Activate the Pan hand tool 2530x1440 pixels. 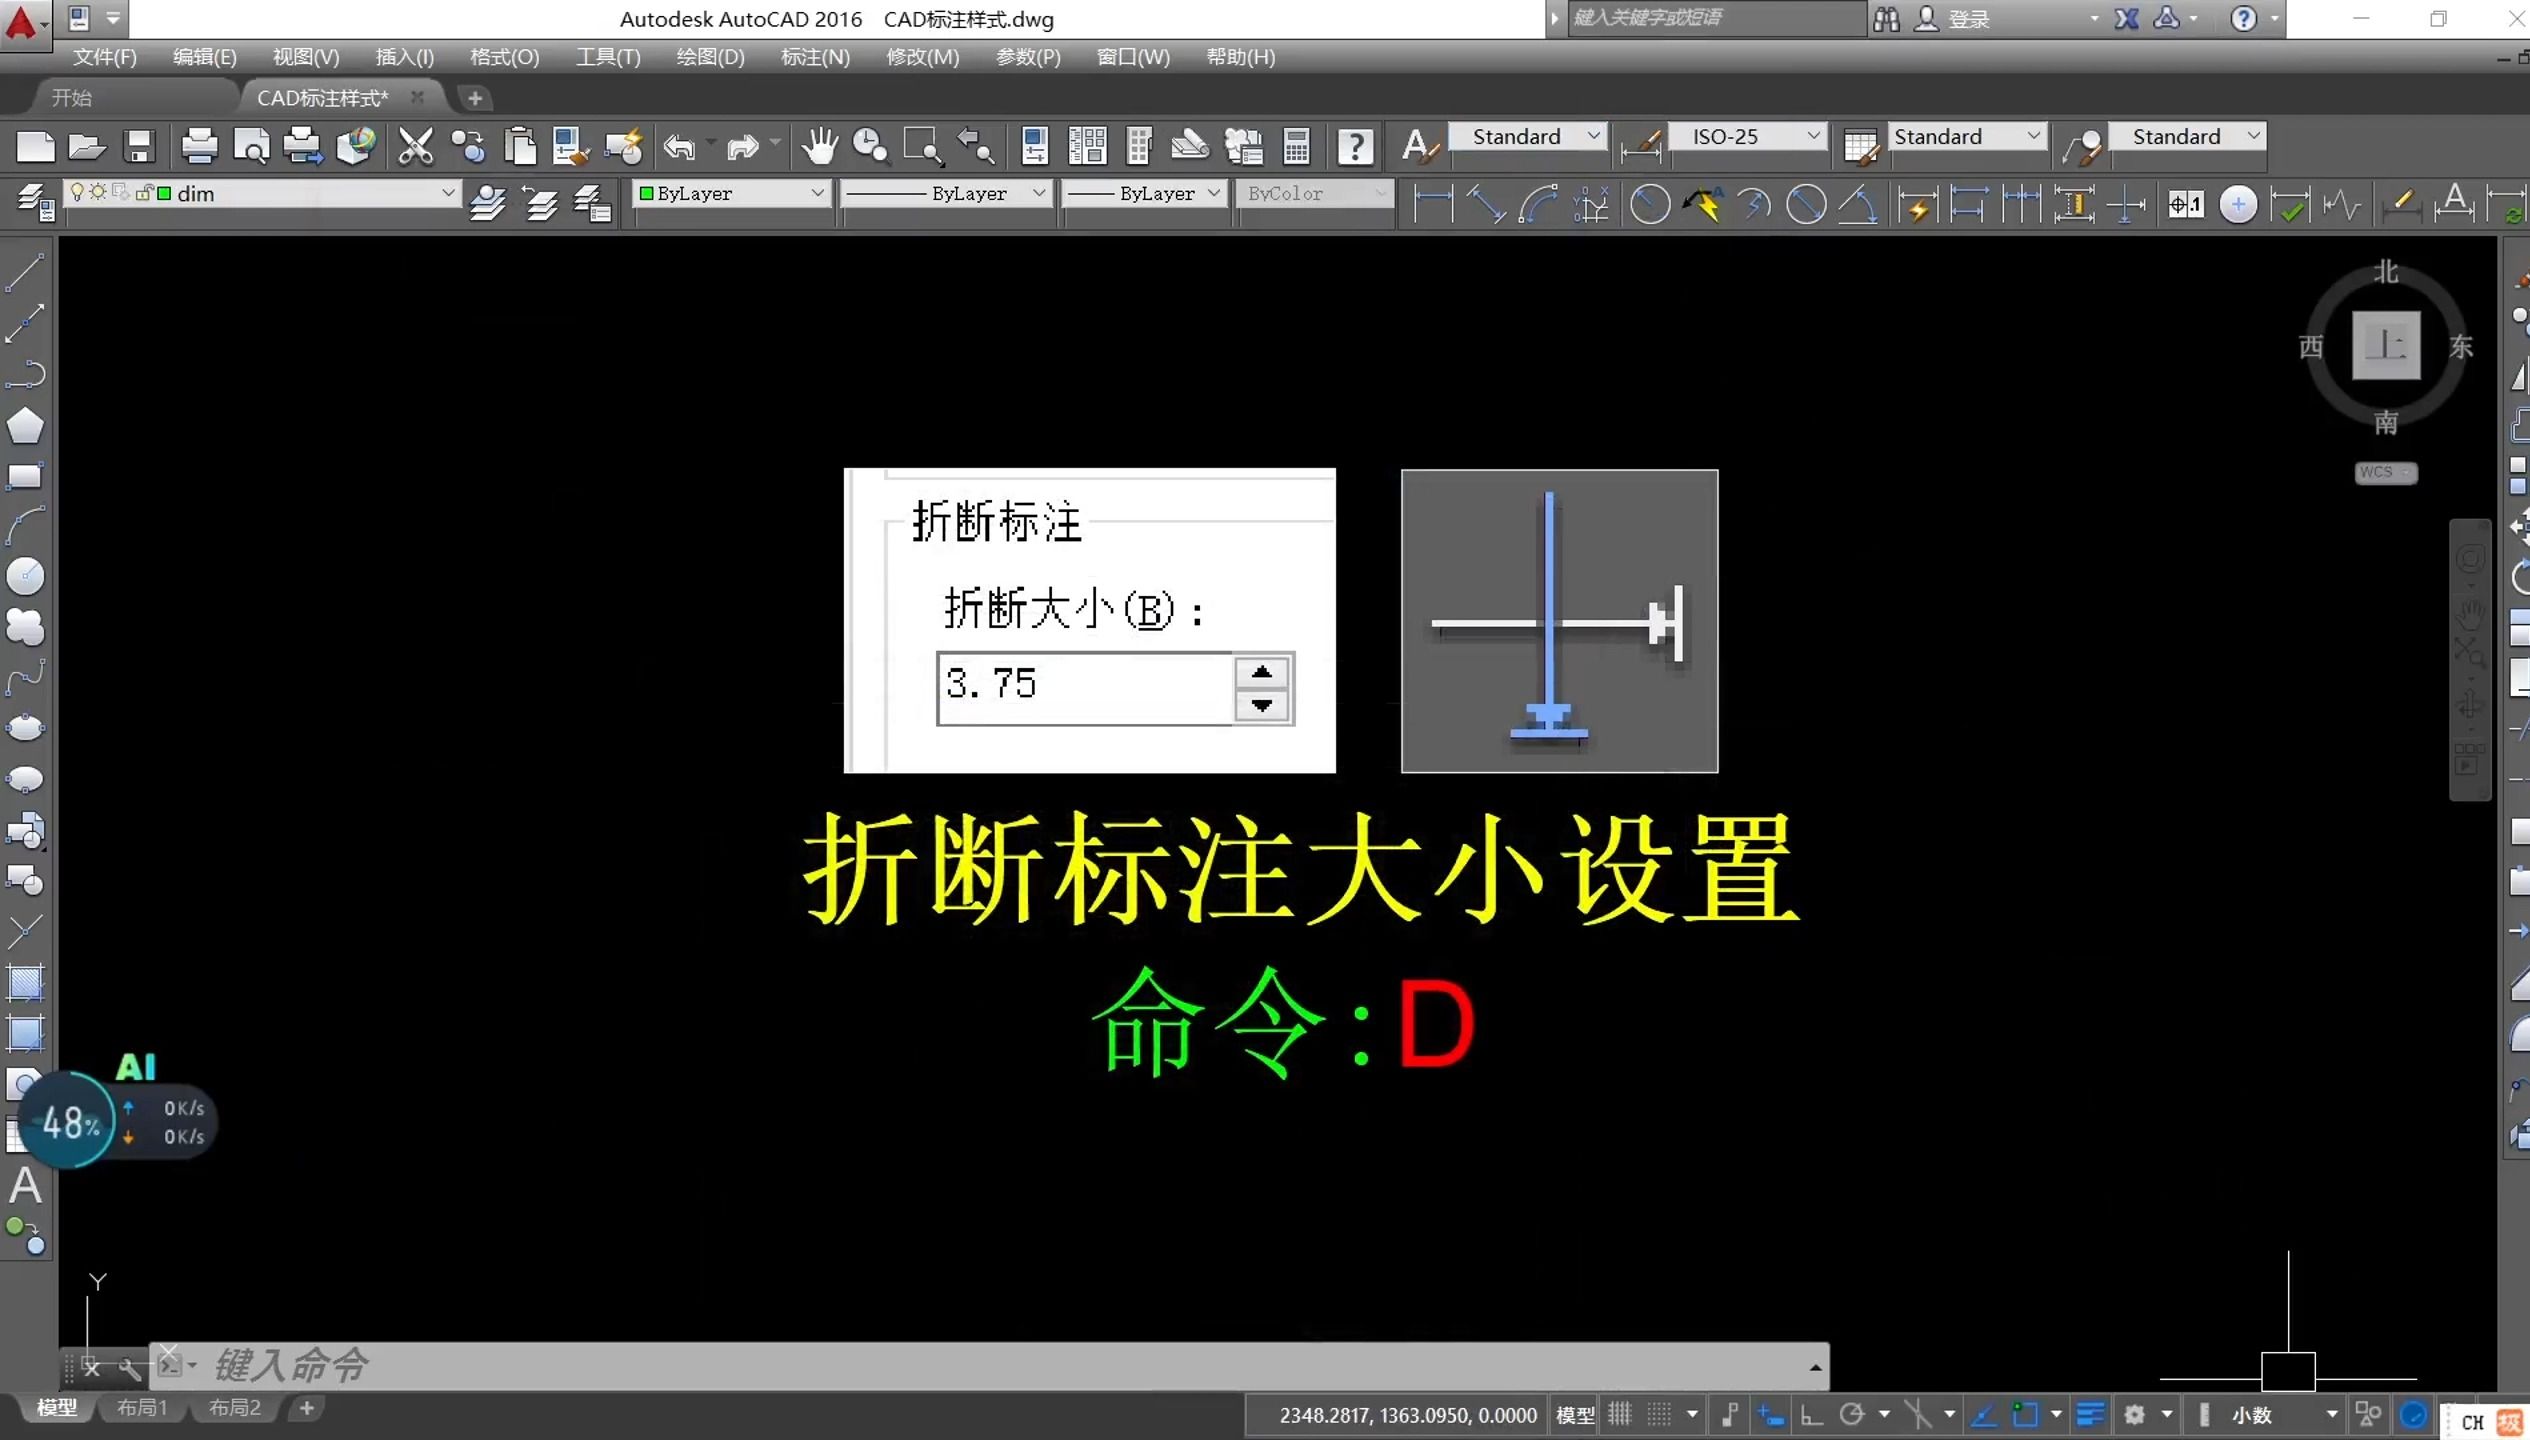coord(818,147)
